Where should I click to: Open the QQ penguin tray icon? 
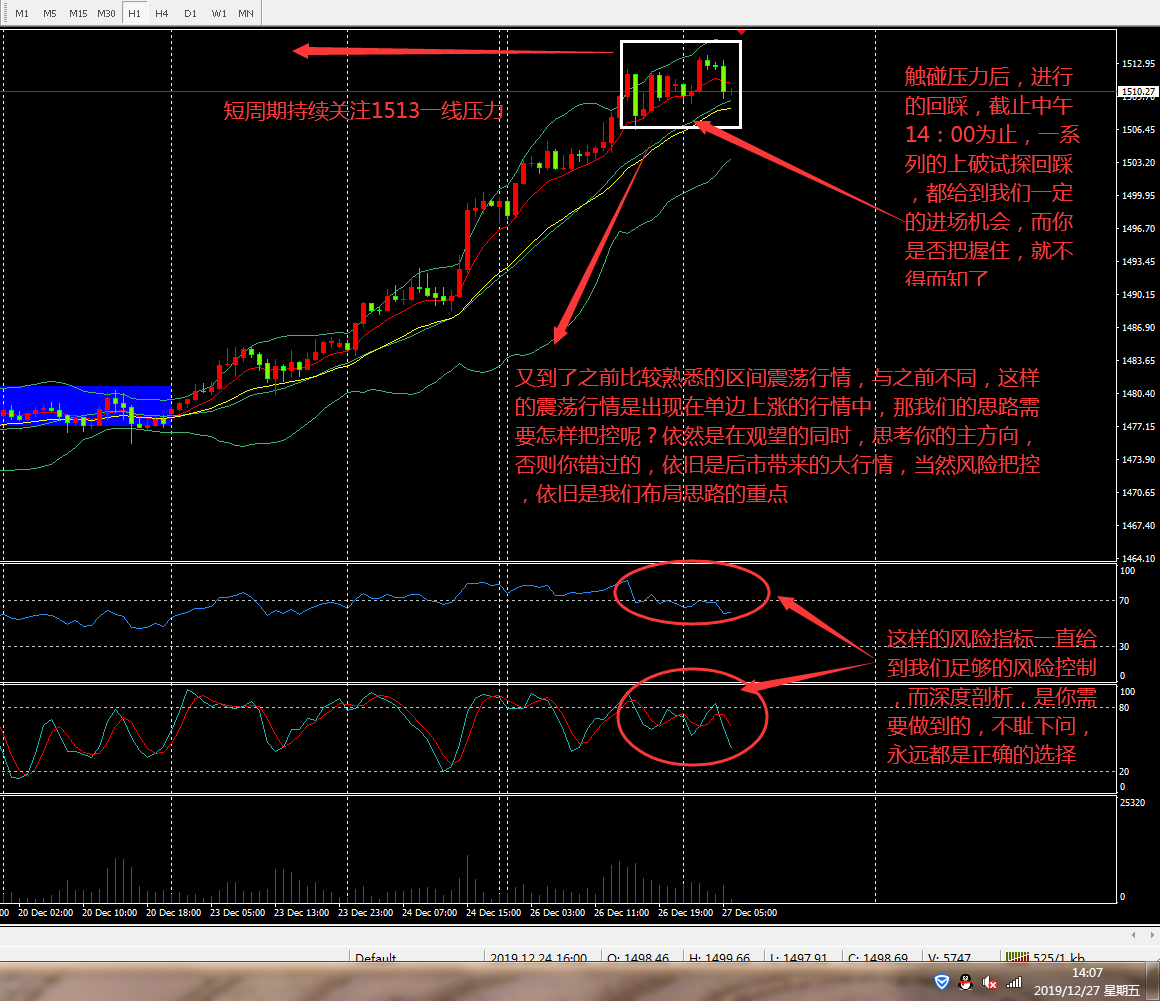tap(965, 982)
